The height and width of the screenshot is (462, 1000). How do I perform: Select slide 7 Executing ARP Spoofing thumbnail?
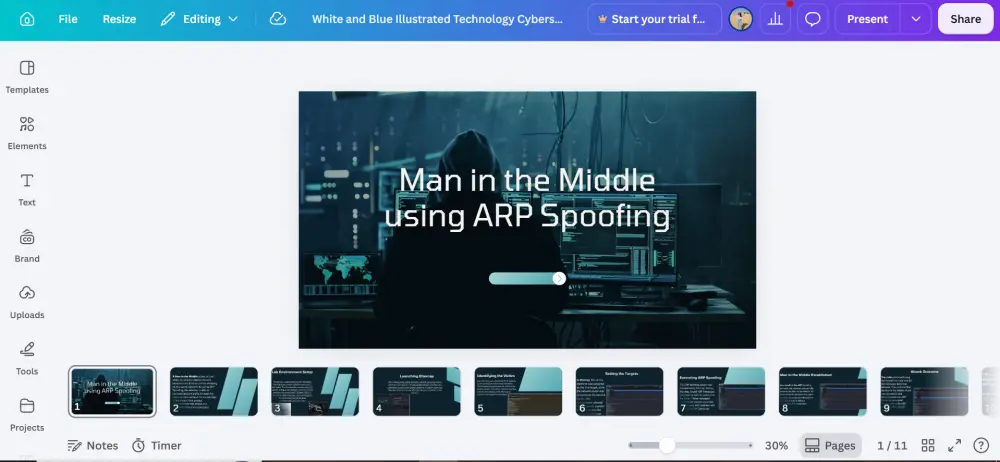coord(721,391)
